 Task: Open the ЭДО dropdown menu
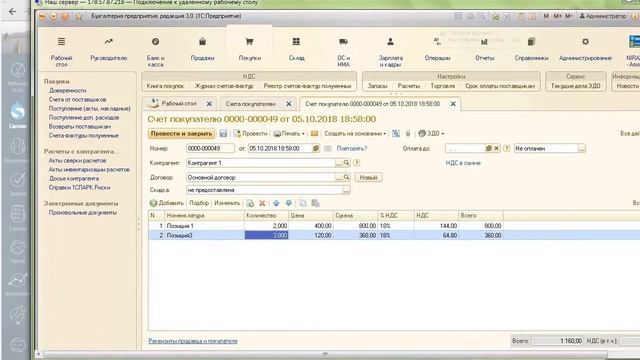pyautogui.click(x=431, y=133)
